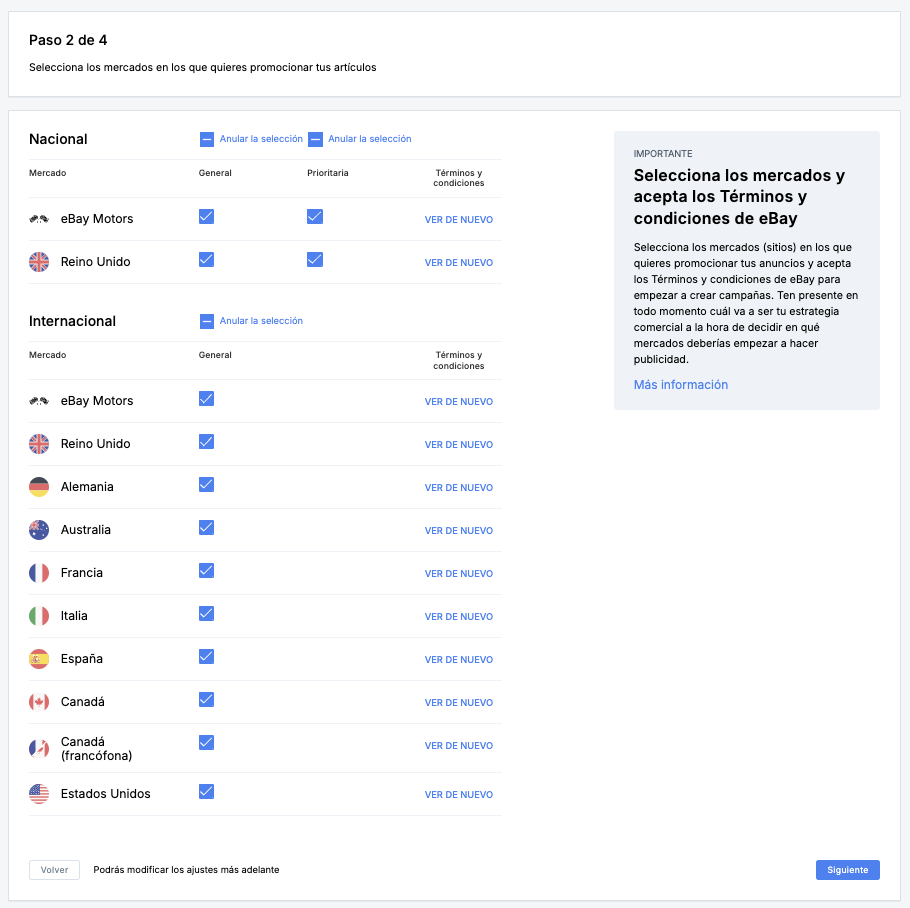
Task: Go back with the Volver button
Action: click(x=54, y=870)
